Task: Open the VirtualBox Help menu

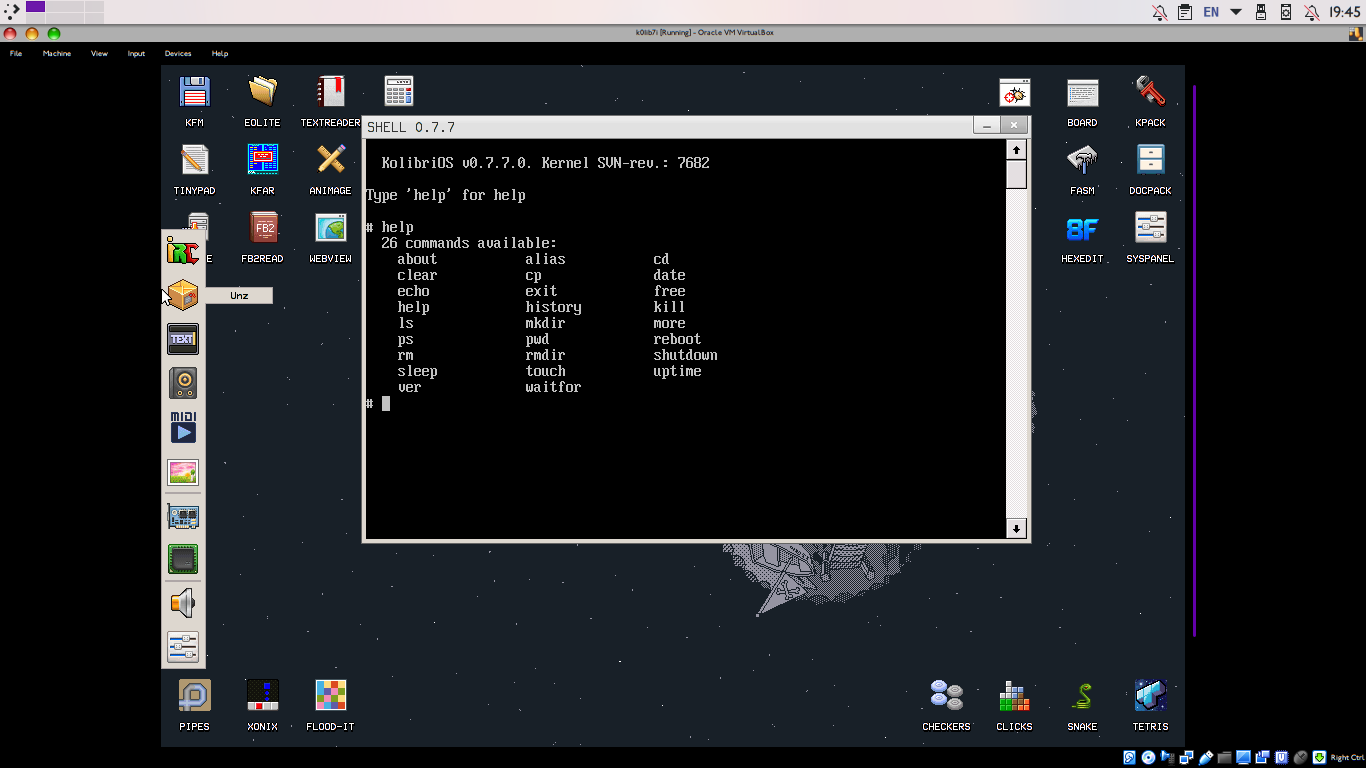Action: click(x=220, y=54)
